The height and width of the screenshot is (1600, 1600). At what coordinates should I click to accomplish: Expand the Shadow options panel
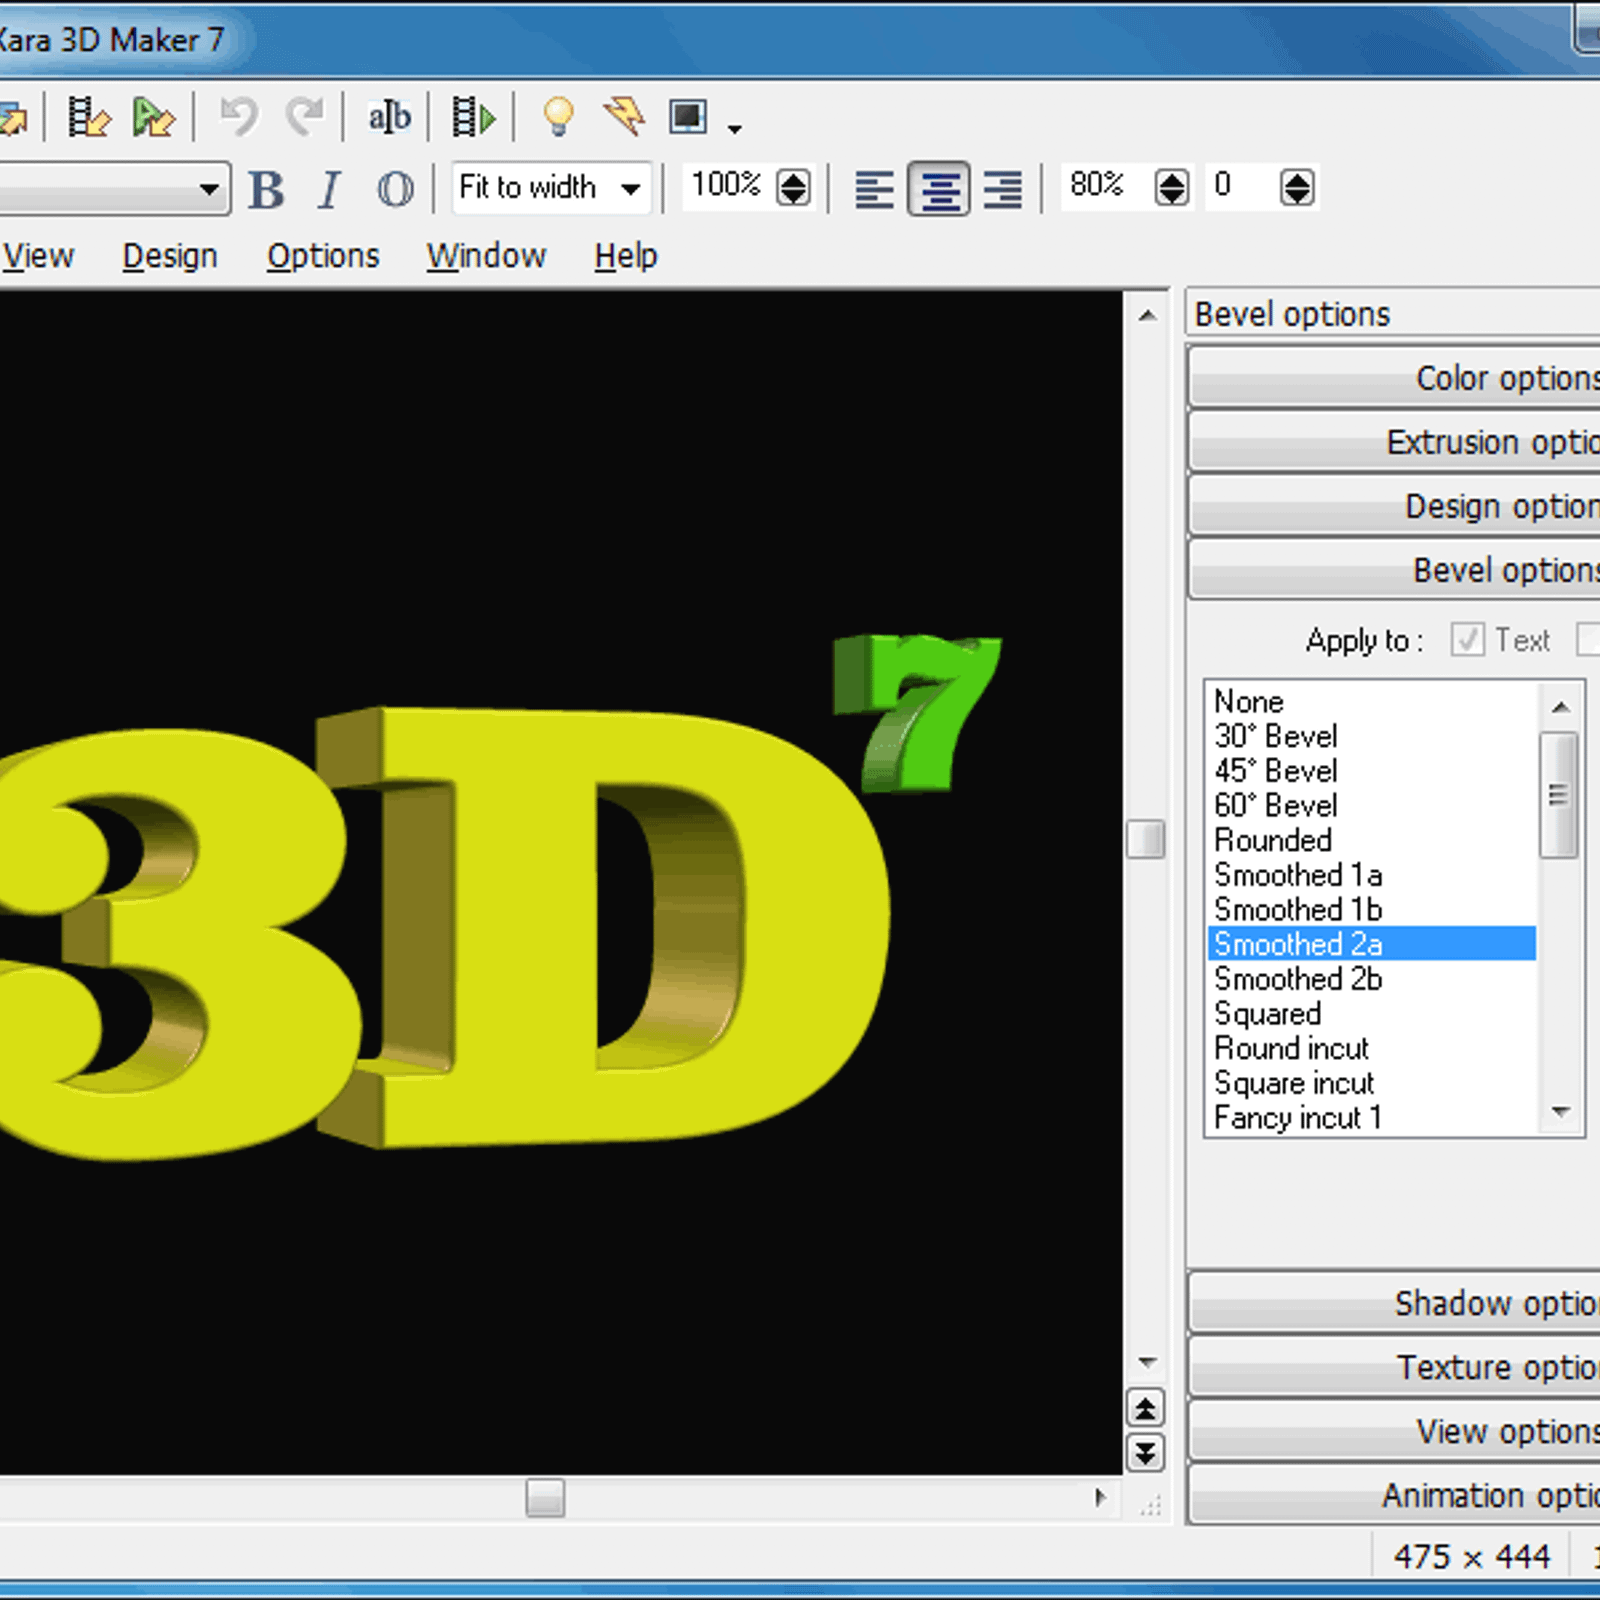pos(1395,1302)
